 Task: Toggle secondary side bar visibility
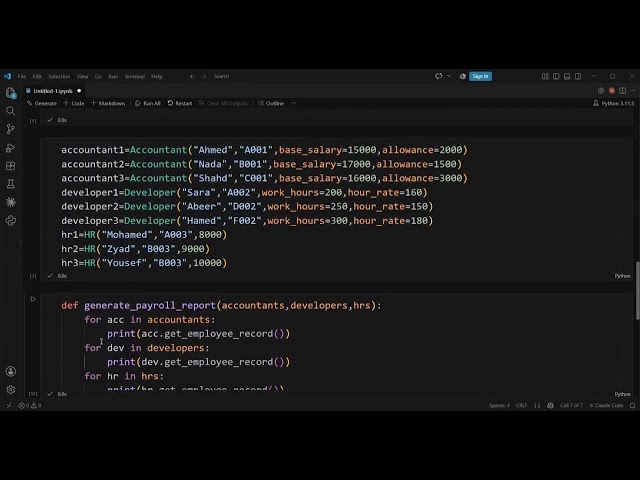pos(578,76)
